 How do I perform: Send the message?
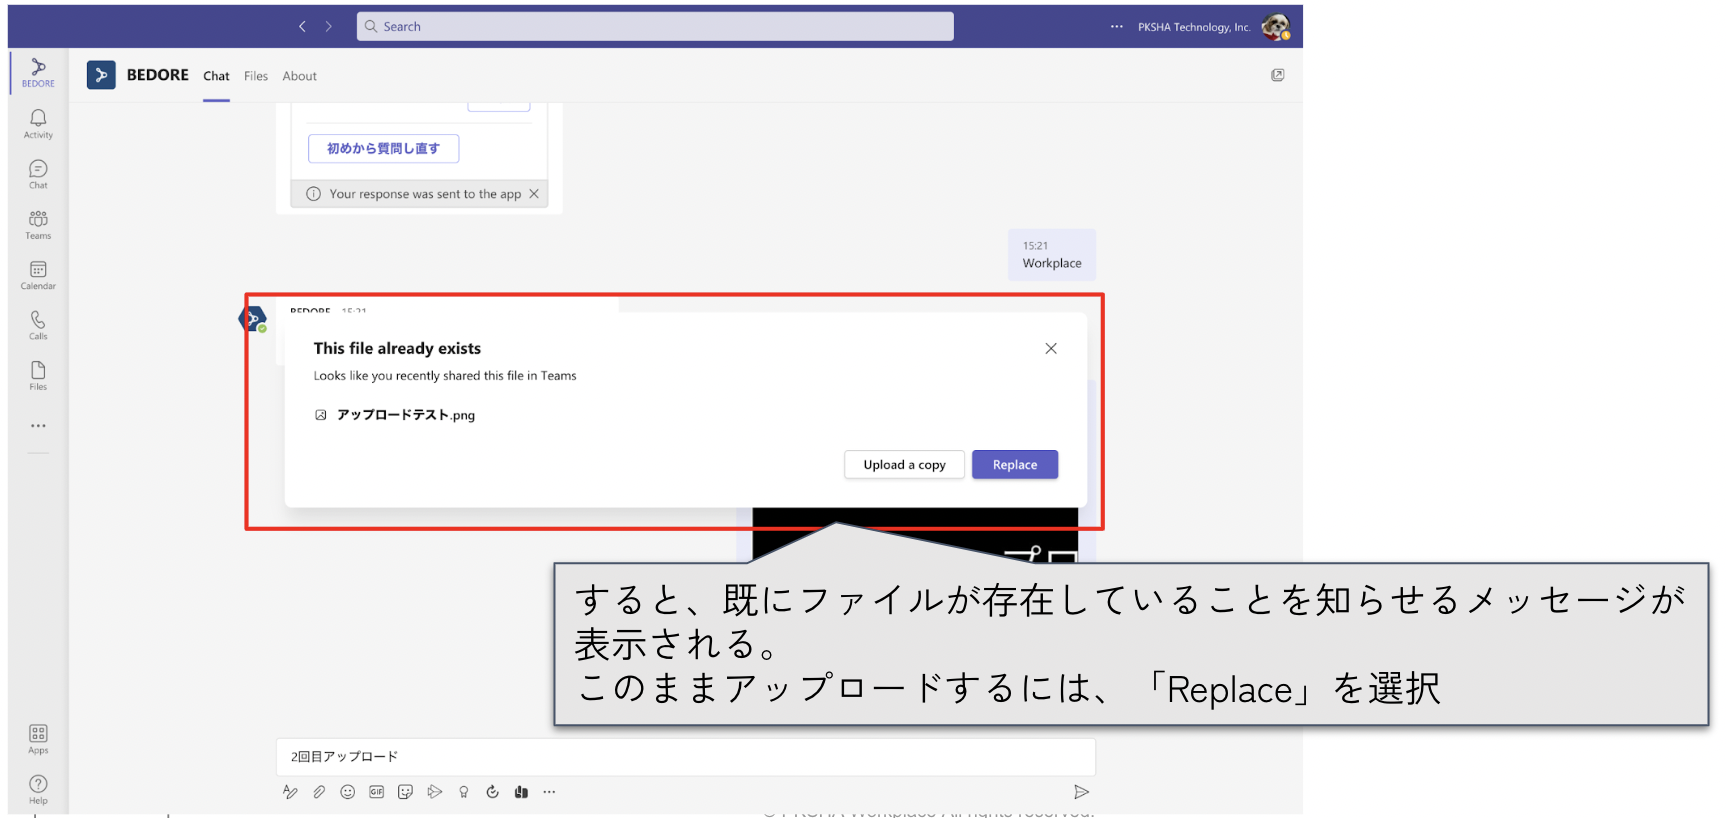click(x=1081, y=792)
